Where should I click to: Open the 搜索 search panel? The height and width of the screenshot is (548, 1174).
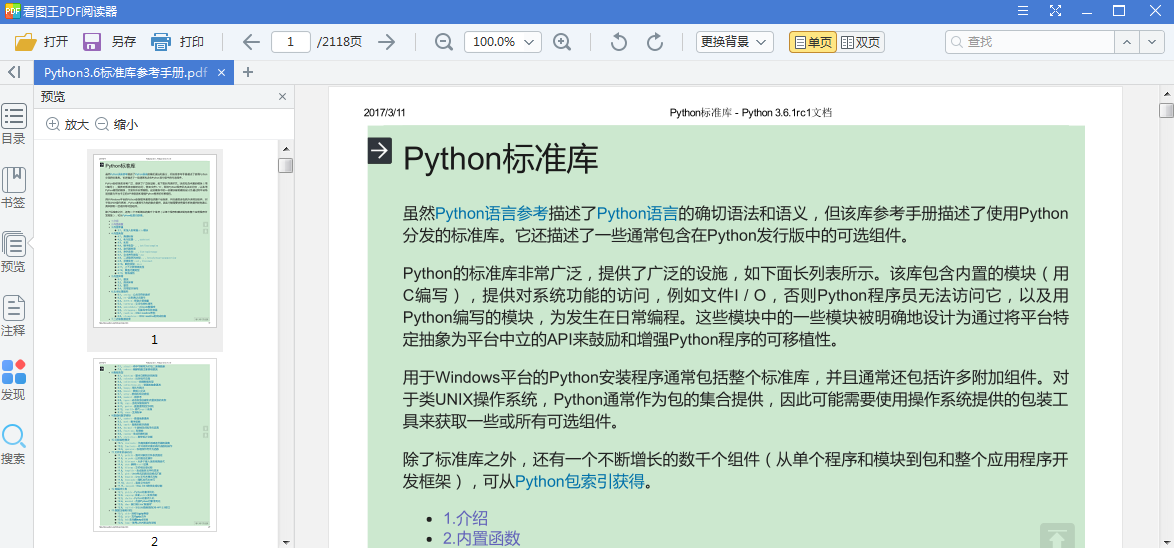click(x=13, y=445)
